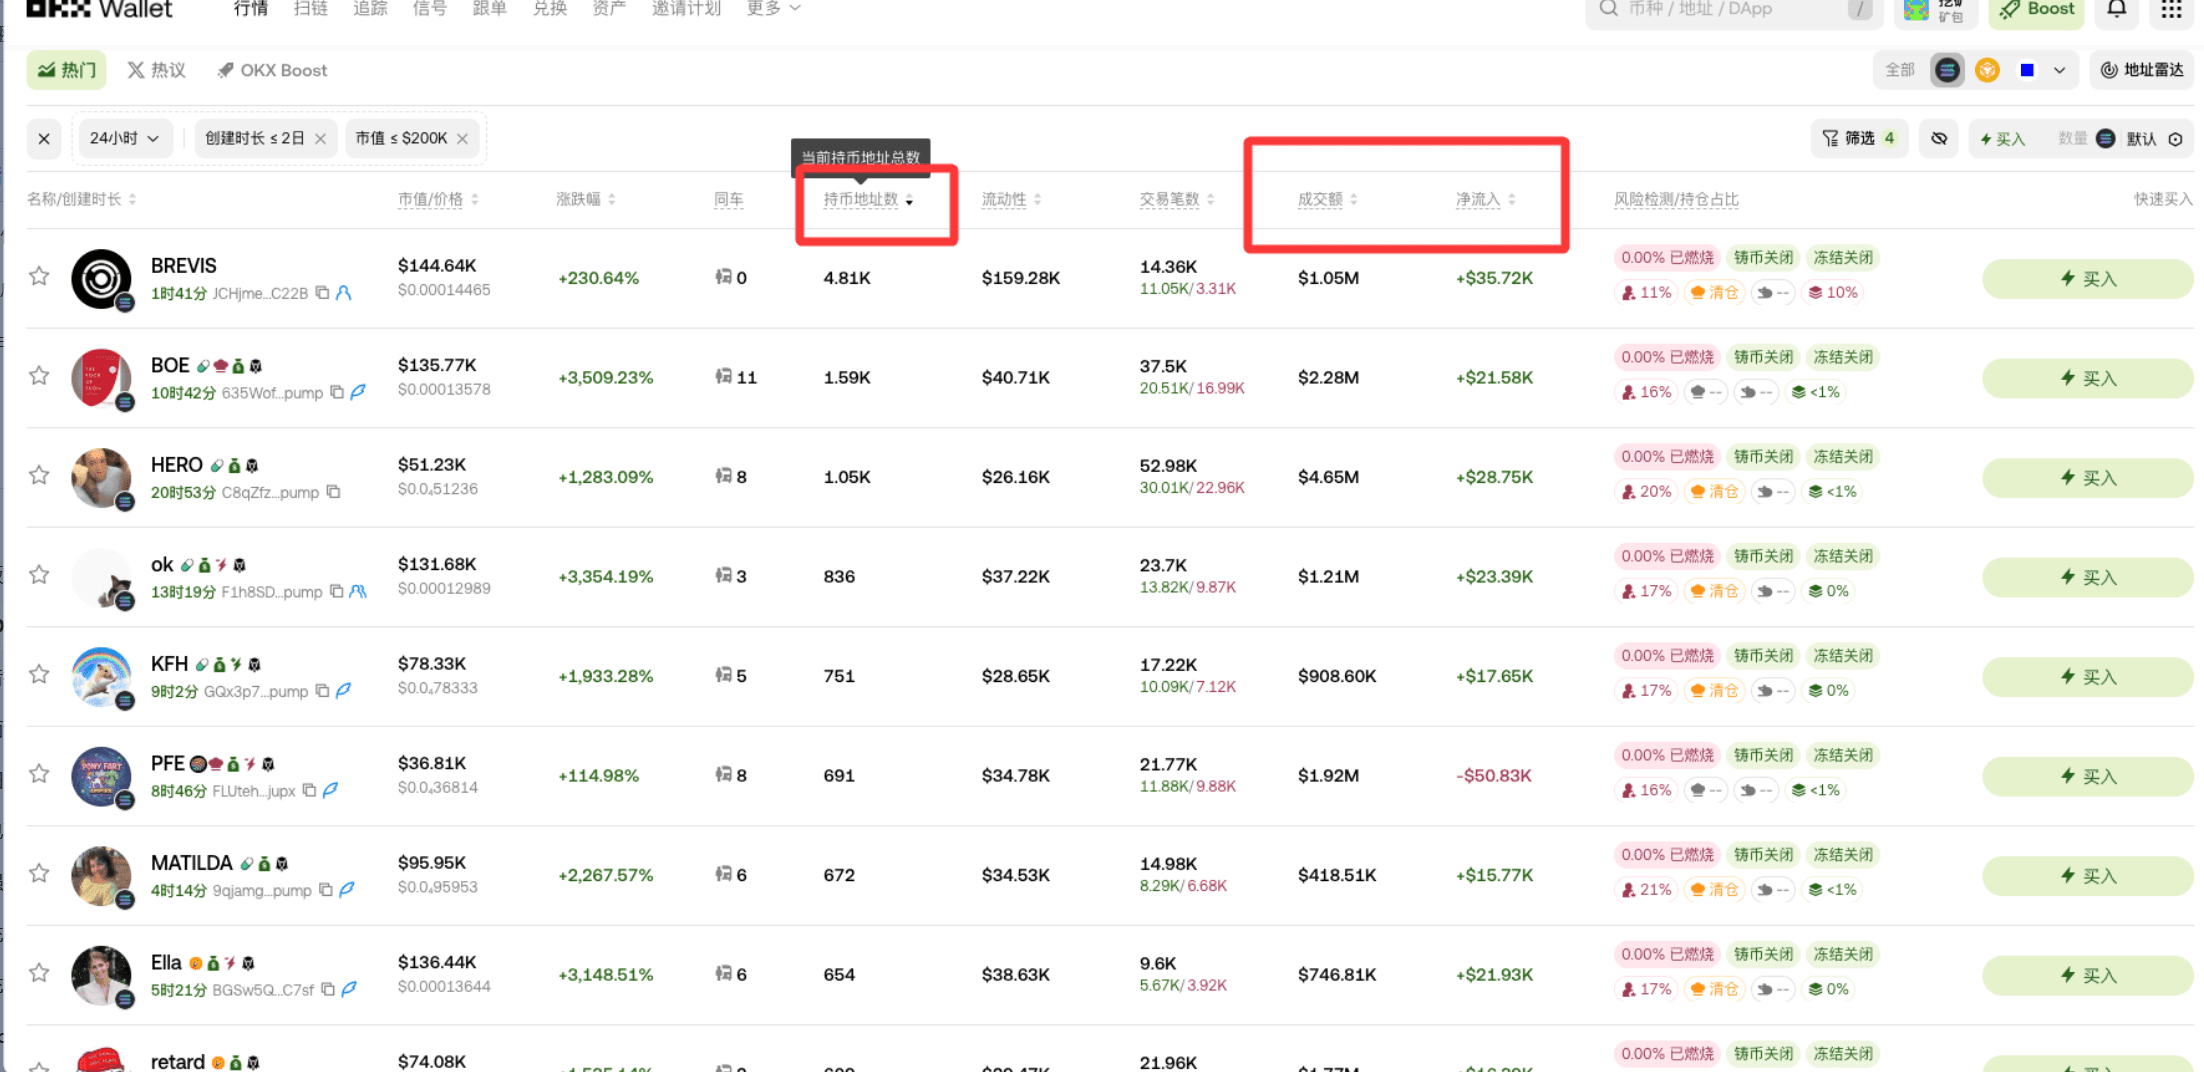Copy the PFE contract address
Screen dimensions: 2204x1072
pyautogui.click(x=310, y=790)
